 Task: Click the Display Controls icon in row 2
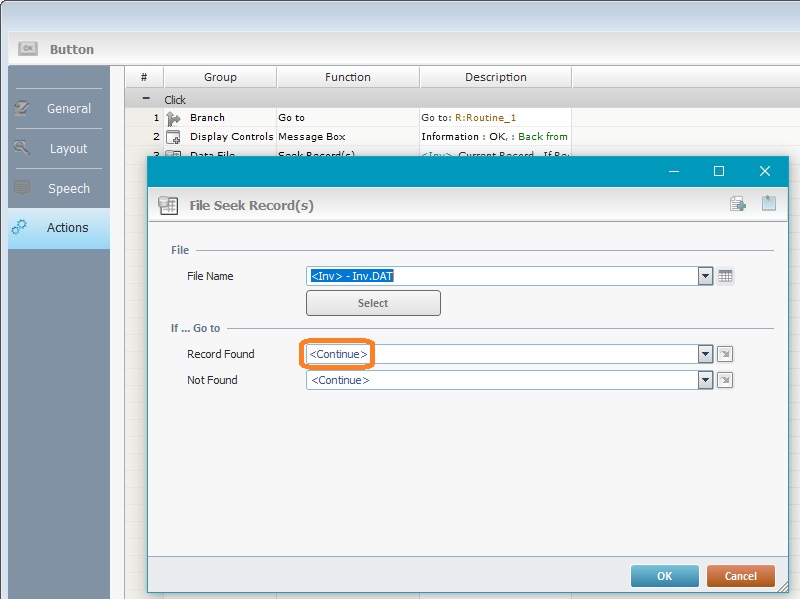tap(173, 137)
